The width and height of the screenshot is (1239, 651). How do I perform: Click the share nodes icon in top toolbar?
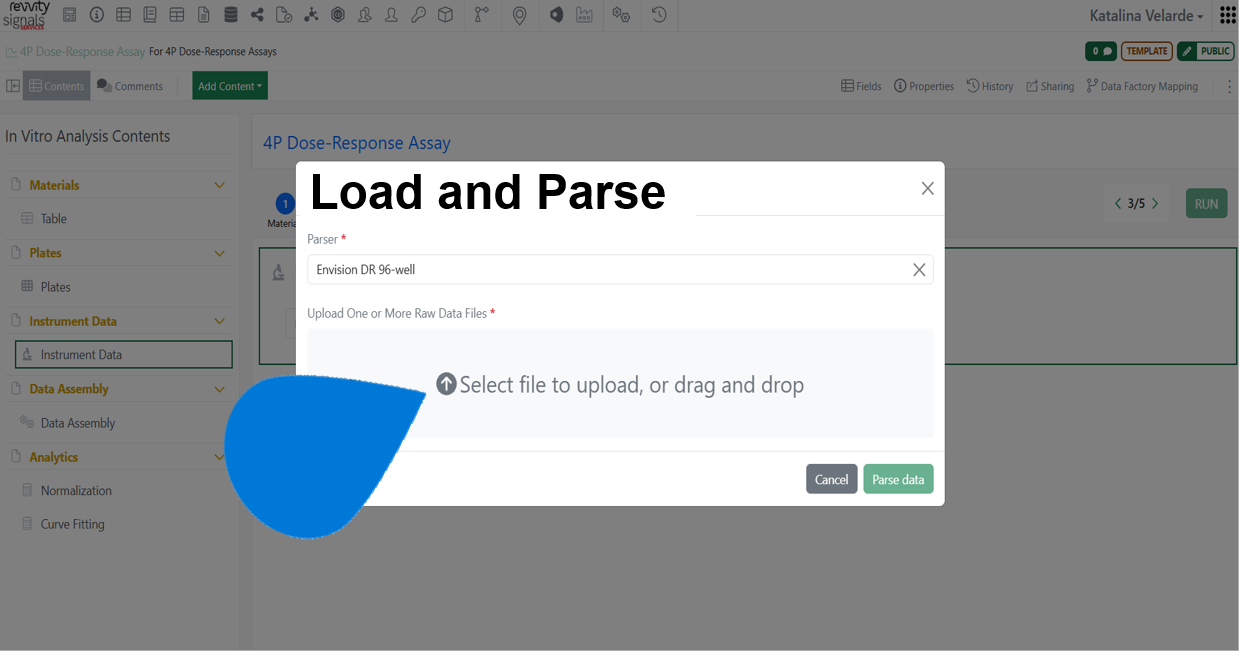pyautogui.click(x=258, y=15)
